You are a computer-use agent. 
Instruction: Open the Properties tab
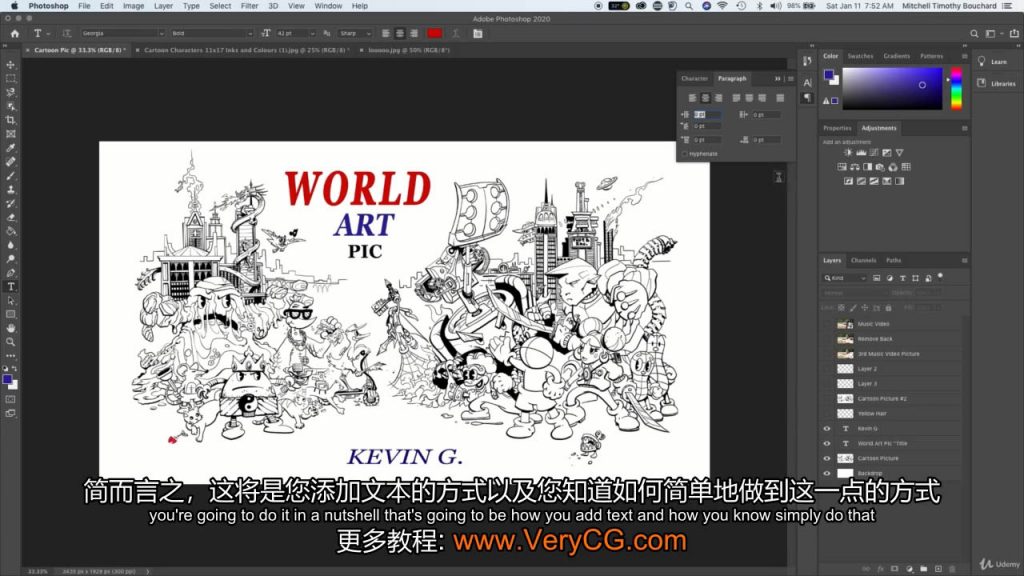click(x=837, y=128)
